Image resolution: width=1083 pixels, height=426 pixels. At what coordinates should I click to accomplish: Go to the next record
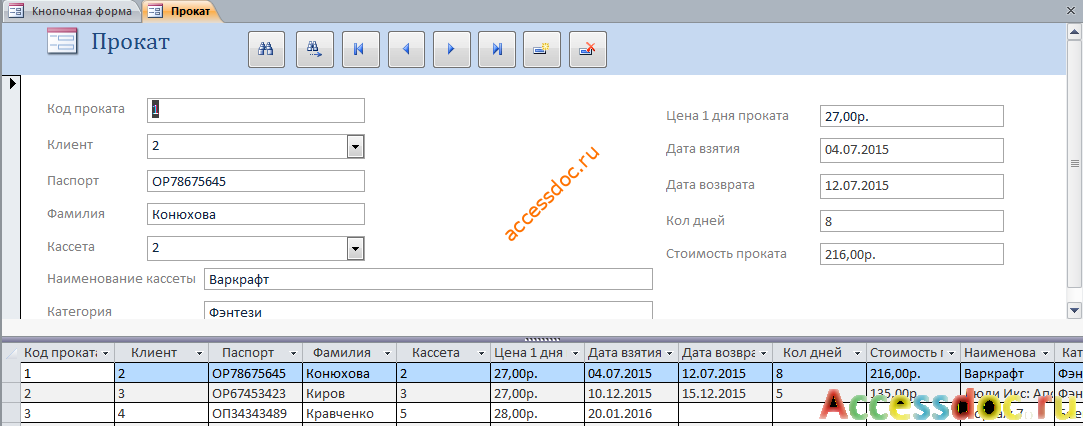[452, 49]
